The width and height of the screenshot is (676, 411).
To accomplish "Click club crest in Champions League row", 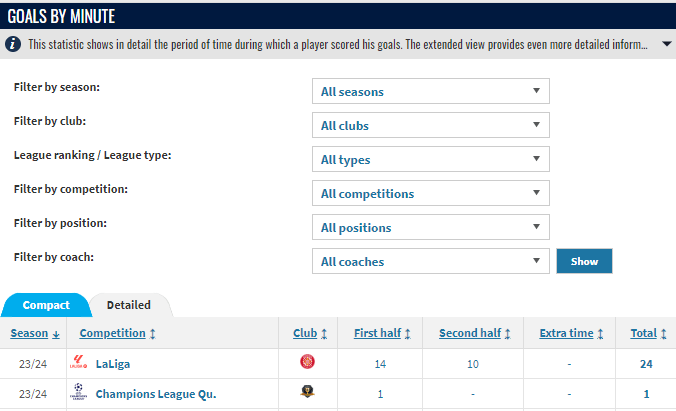I will pyautogui.click(x=307, y=393).
